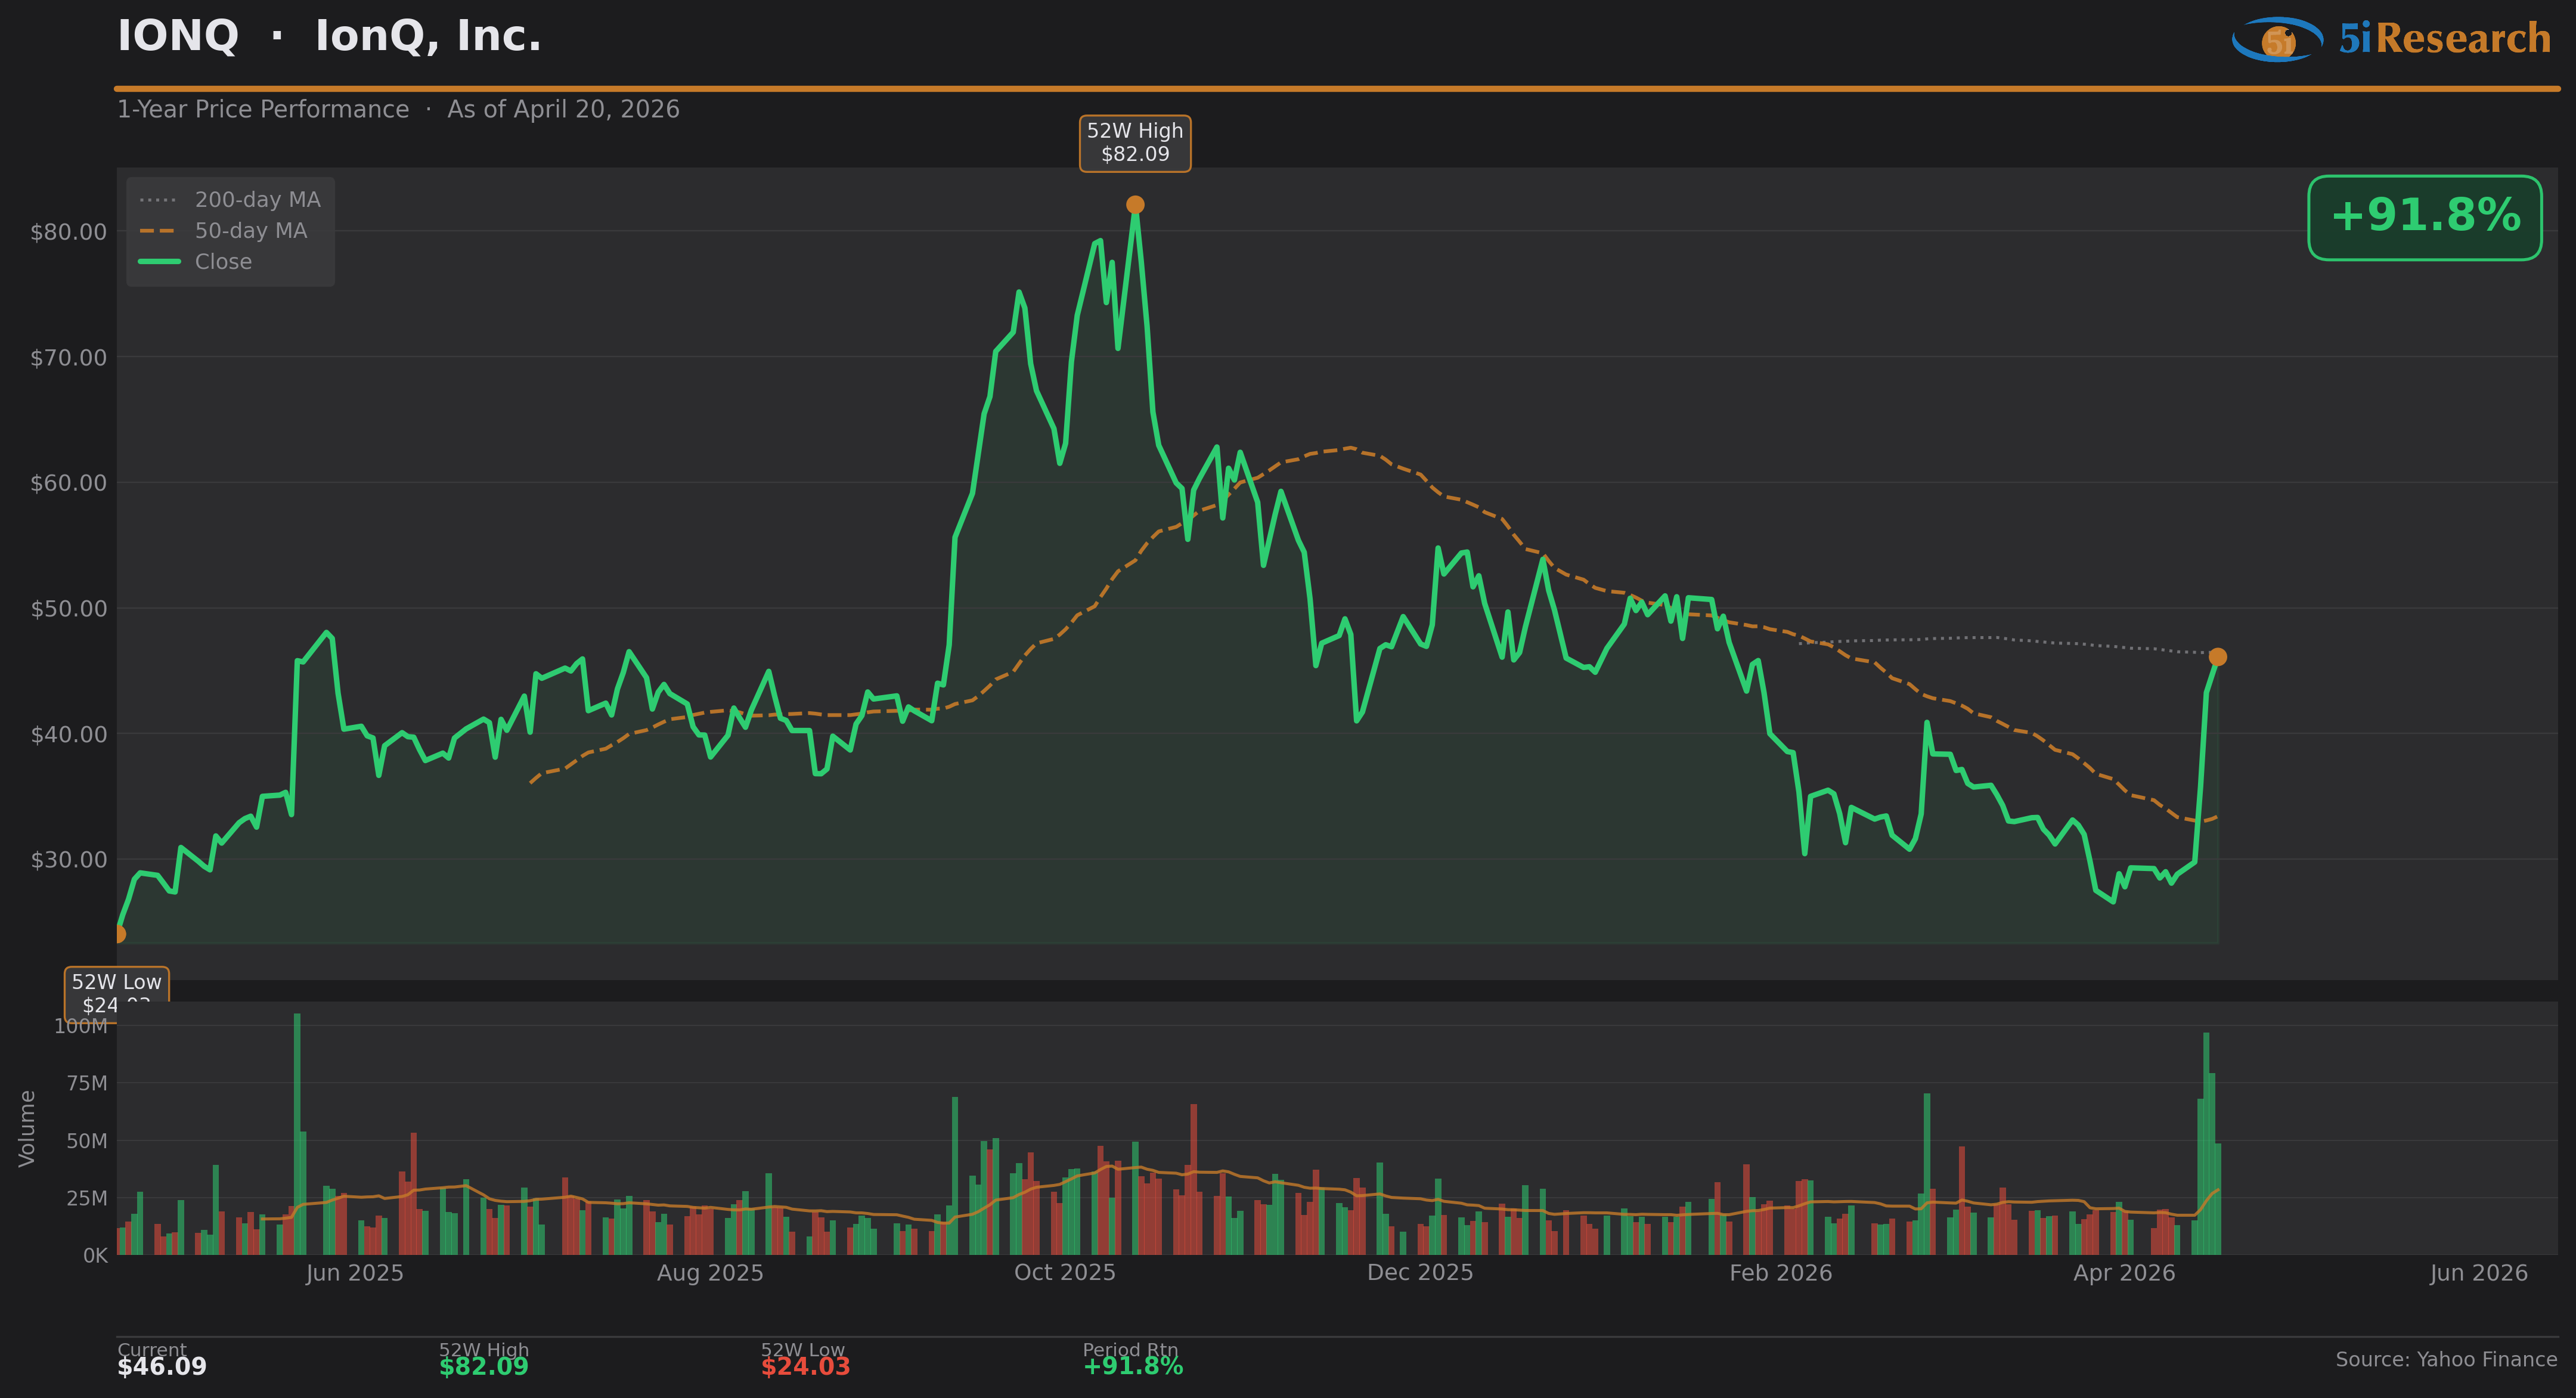Toggle the 50-day MA legend entry
The width and height of the screenshot is (2576, 1398).
tap(250, 231)
